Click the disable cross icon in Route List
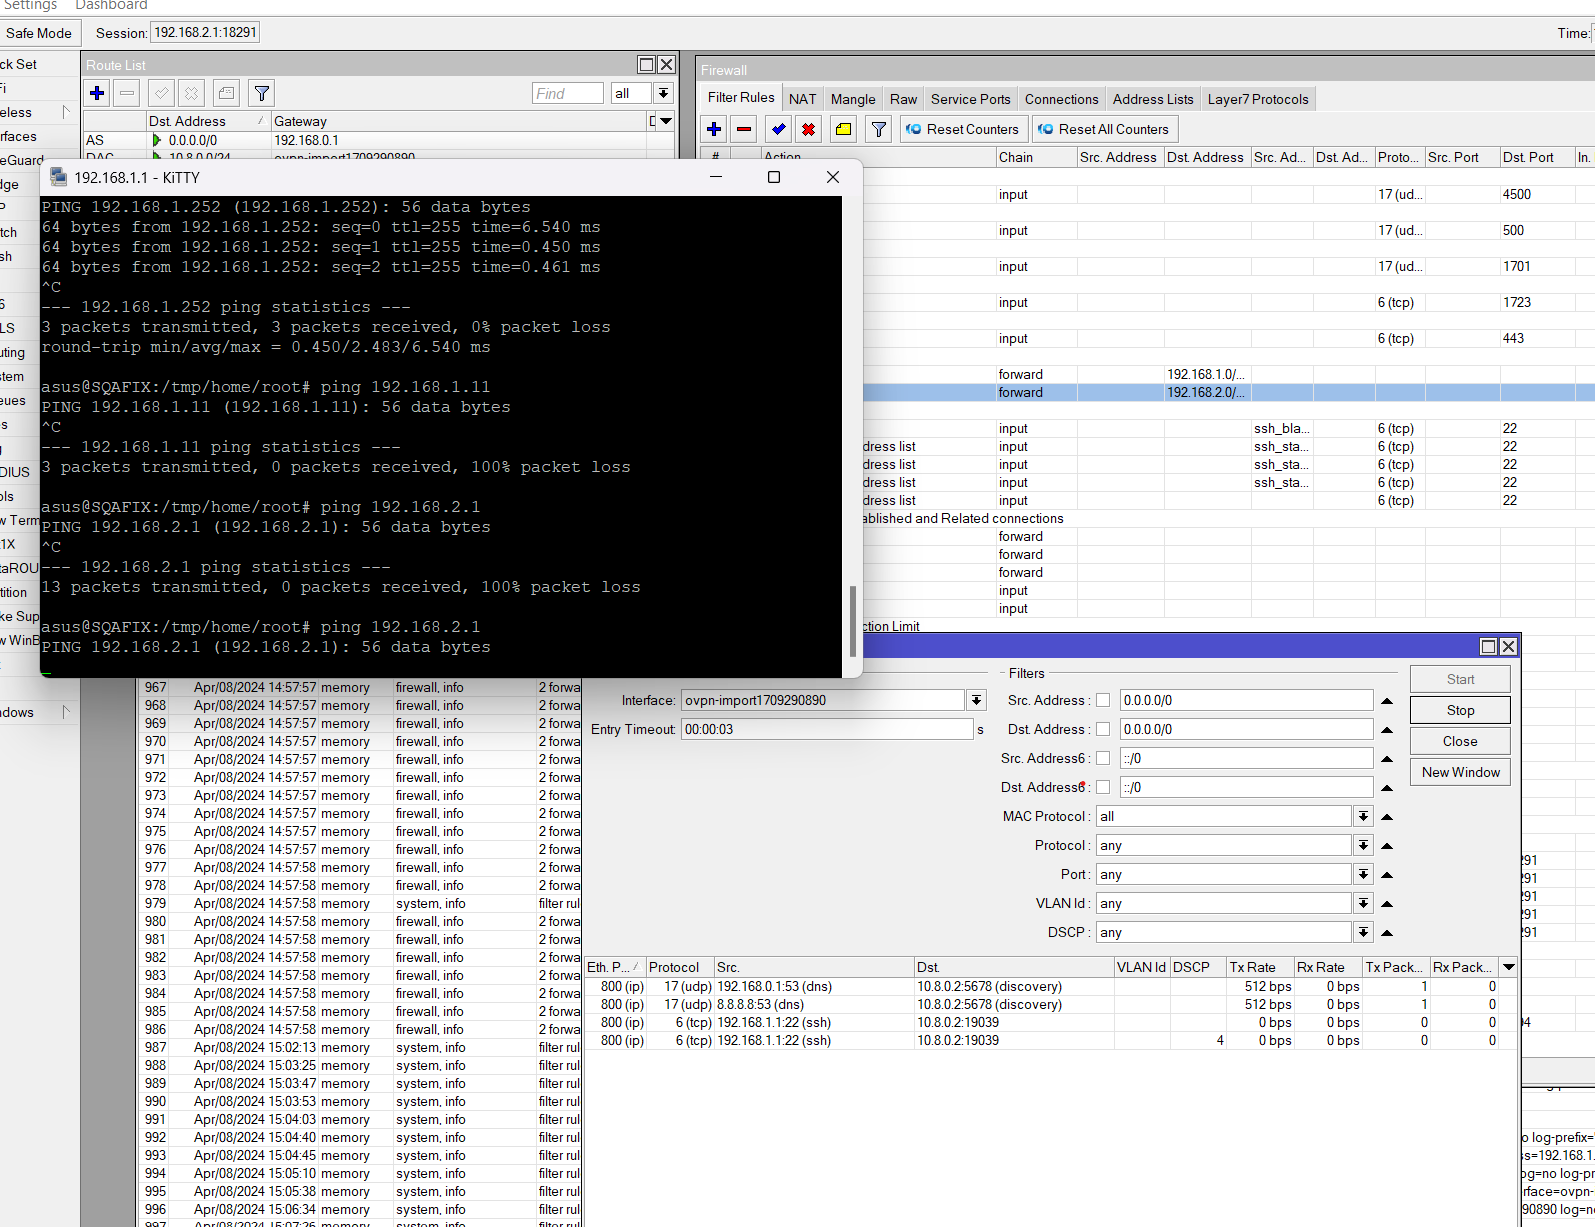Screen dimensions: 1595x1227 click(x=191, y=93)
